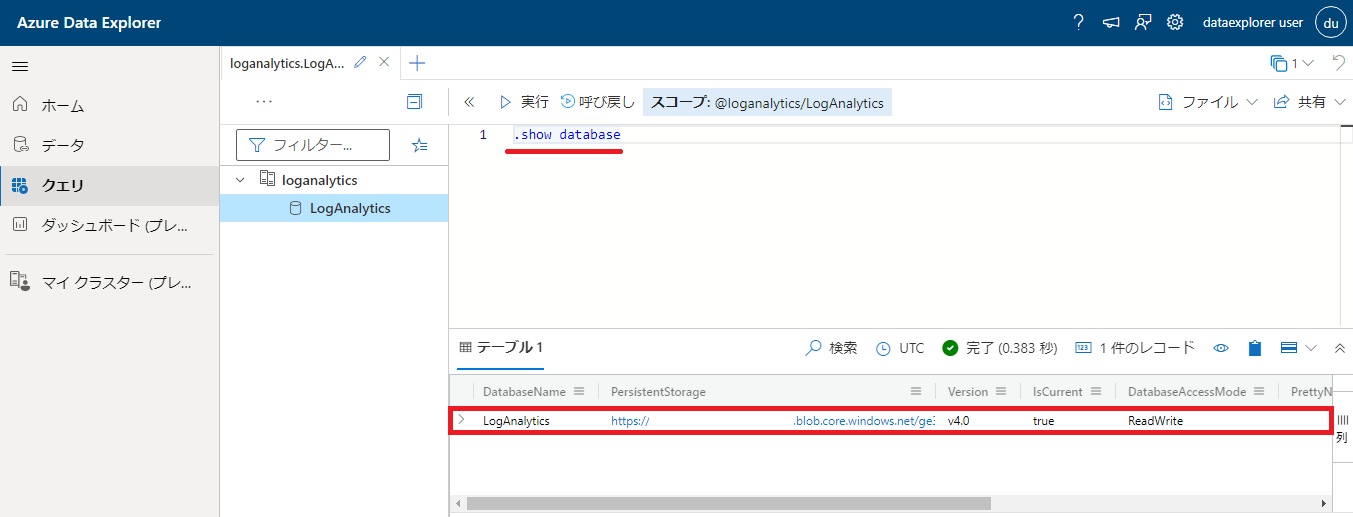Open the ファイル dropdown
This screenshot has width=1353, height=517.
pyautogui.click(x=1209, y=102)
